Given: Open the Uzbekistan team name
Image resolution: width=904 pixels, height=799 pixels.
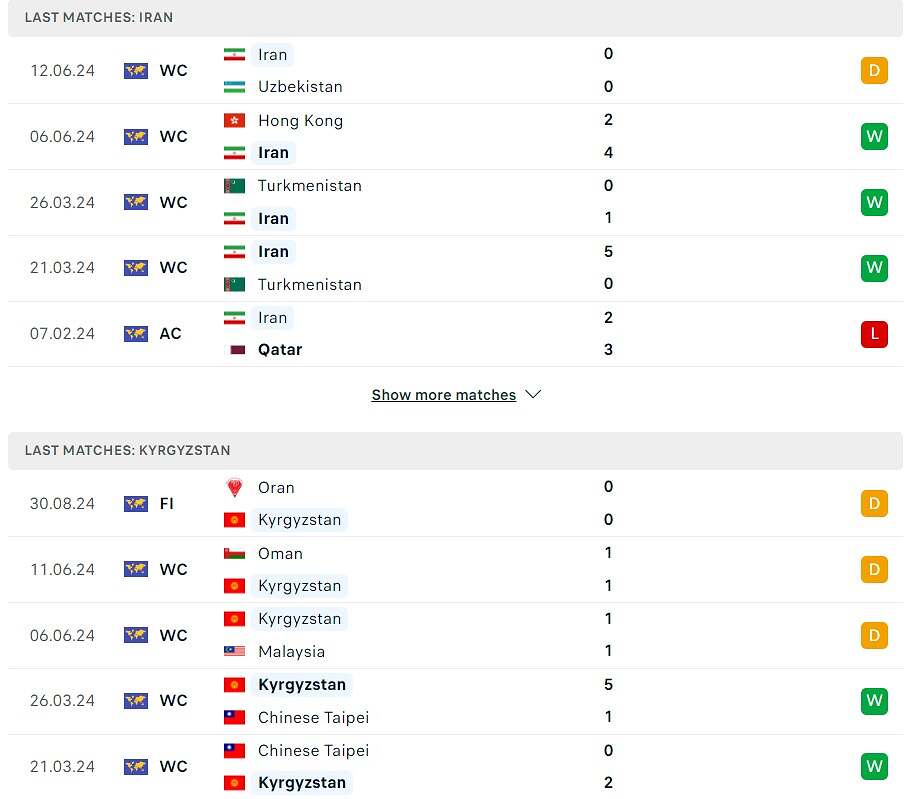Looking at the screenshot, I should coord(300,87).
